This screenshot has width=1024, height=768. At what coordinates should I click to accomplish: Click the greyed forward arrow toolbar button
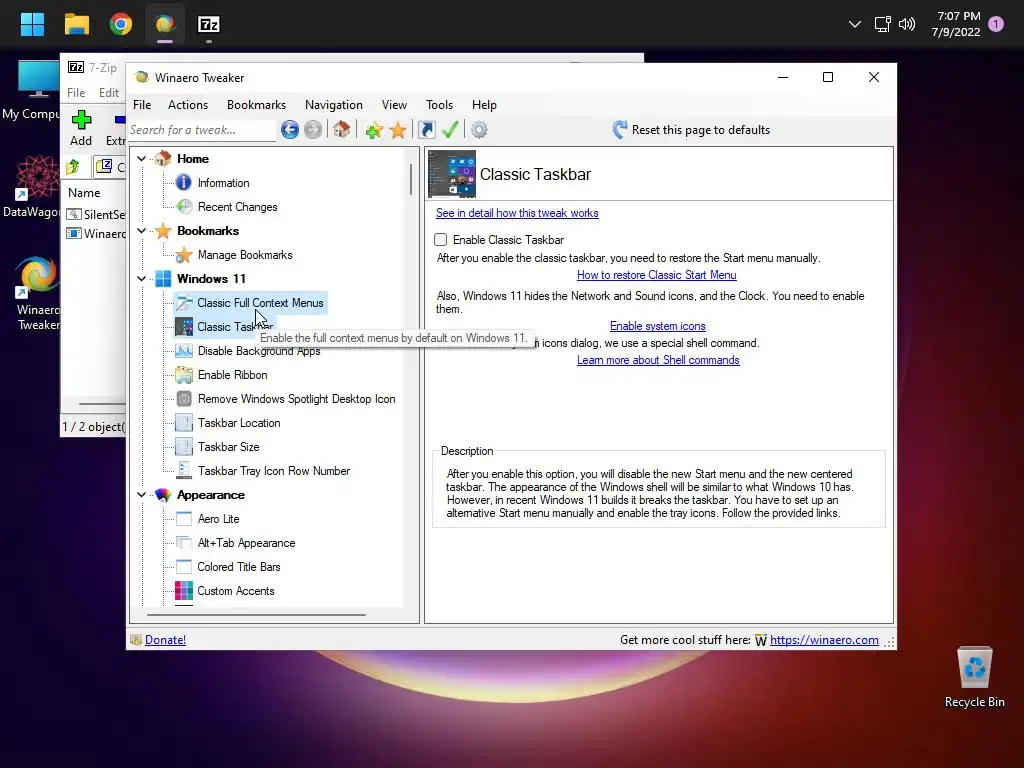(x=313, y=130)
